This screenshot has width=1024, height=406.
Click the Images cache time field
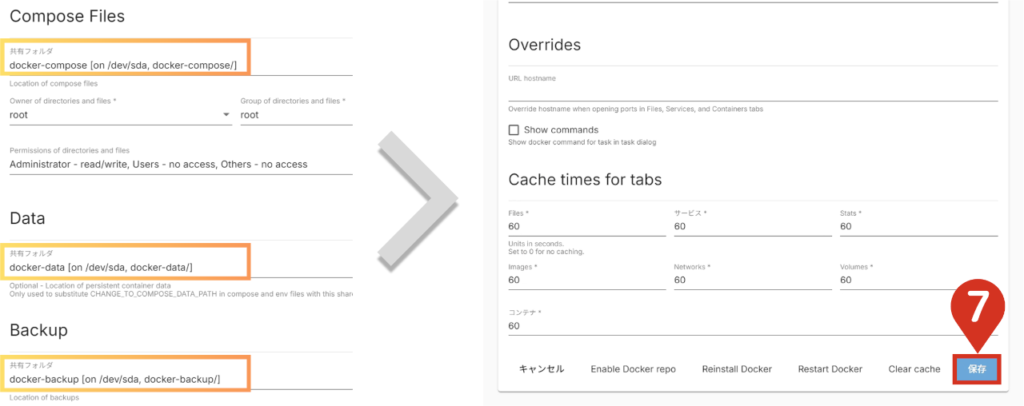(x=586, y=280)
